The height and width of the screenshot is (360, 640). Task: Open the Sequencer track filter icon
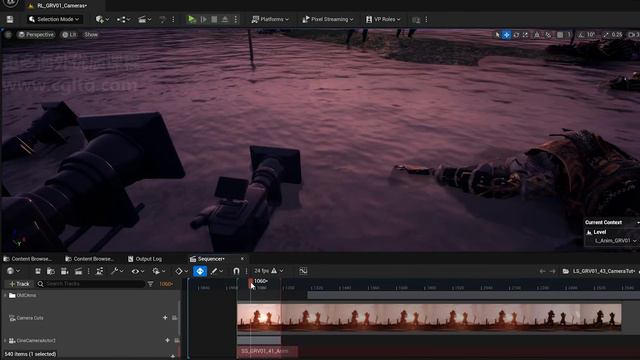pyautogui.click(x=150, y=284)
